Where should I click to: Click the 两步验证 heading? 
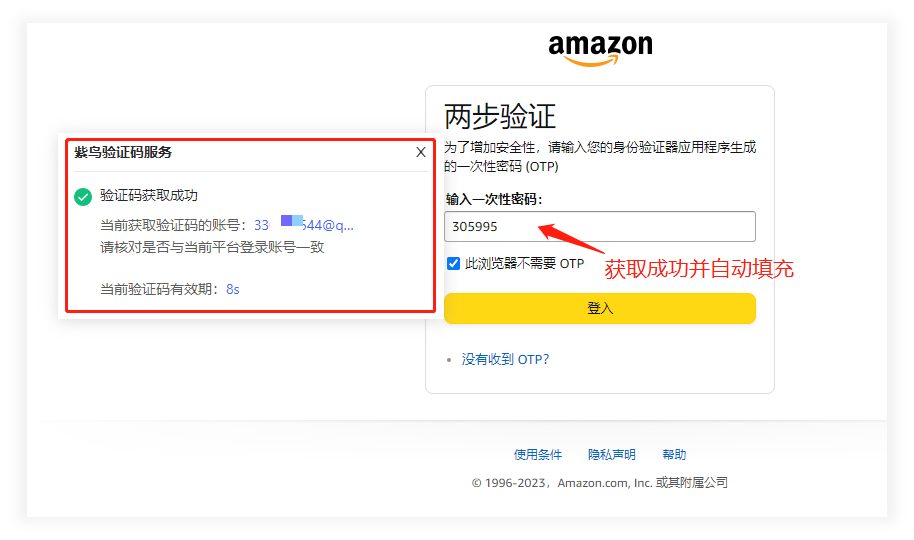[x=500, y=116]
